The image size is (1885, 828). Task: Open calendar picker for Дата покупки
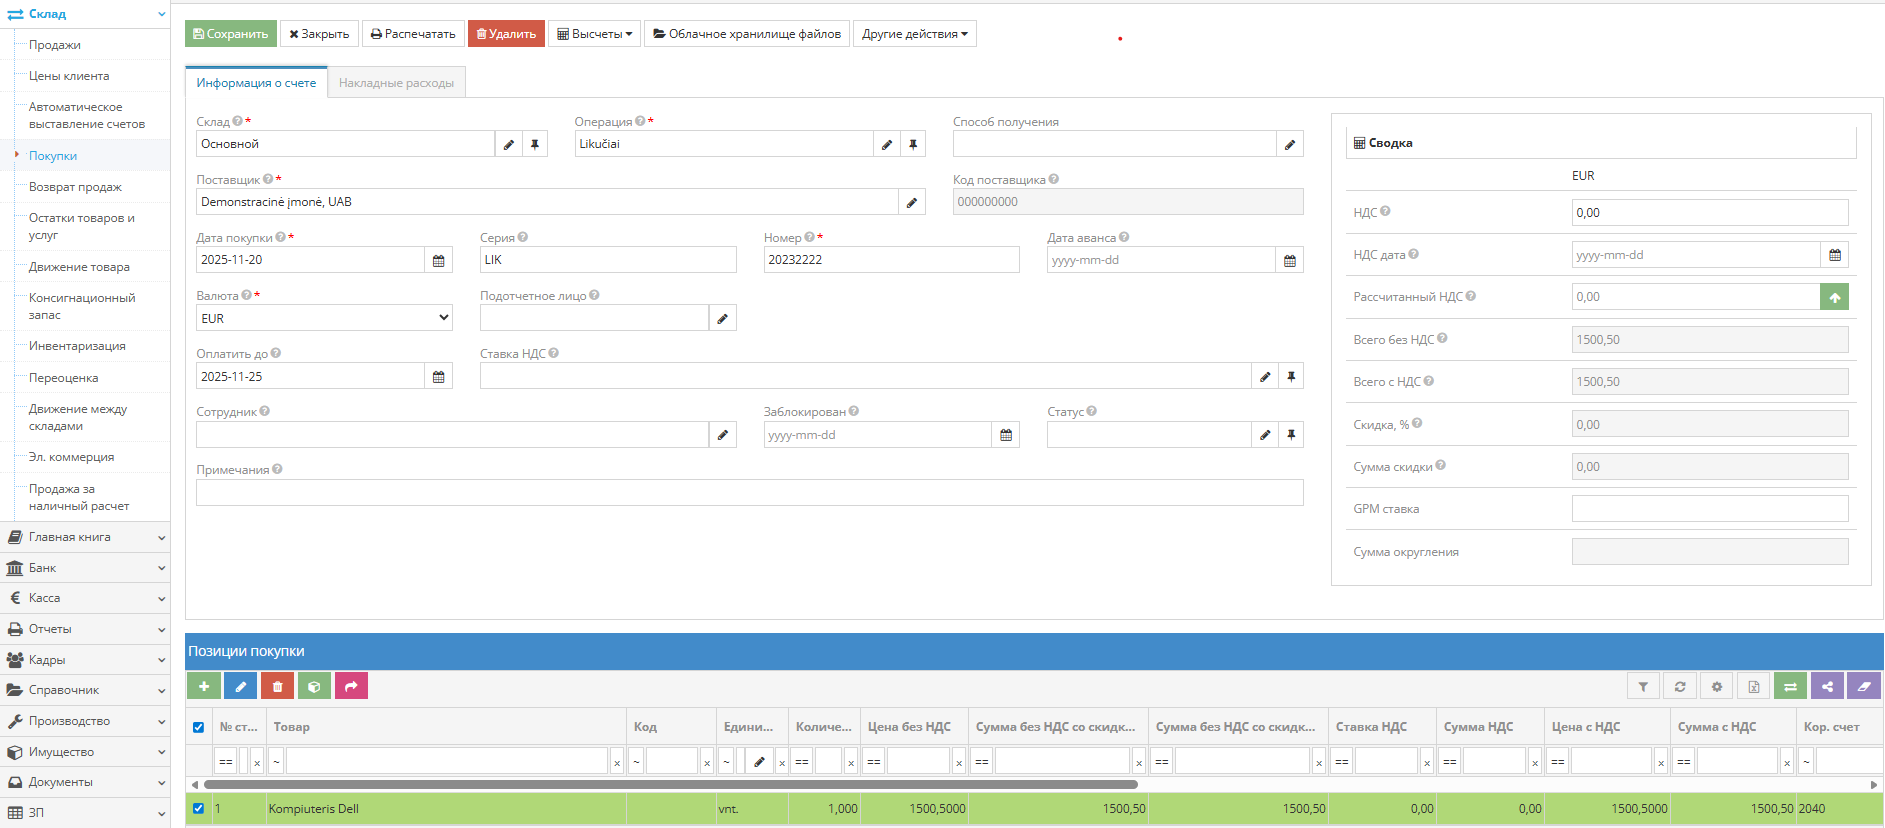tap(438, 260)
